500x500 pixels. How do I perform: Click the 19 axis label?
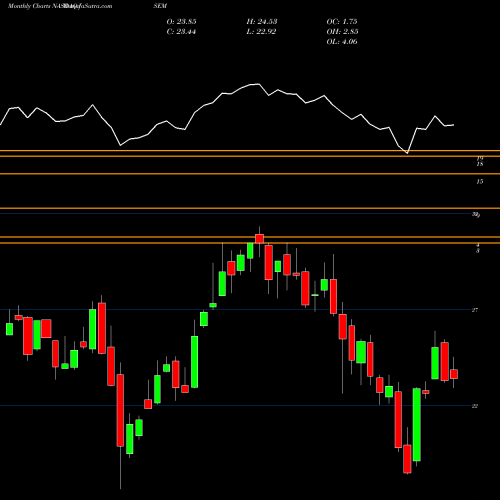click(x=480, y=158)
